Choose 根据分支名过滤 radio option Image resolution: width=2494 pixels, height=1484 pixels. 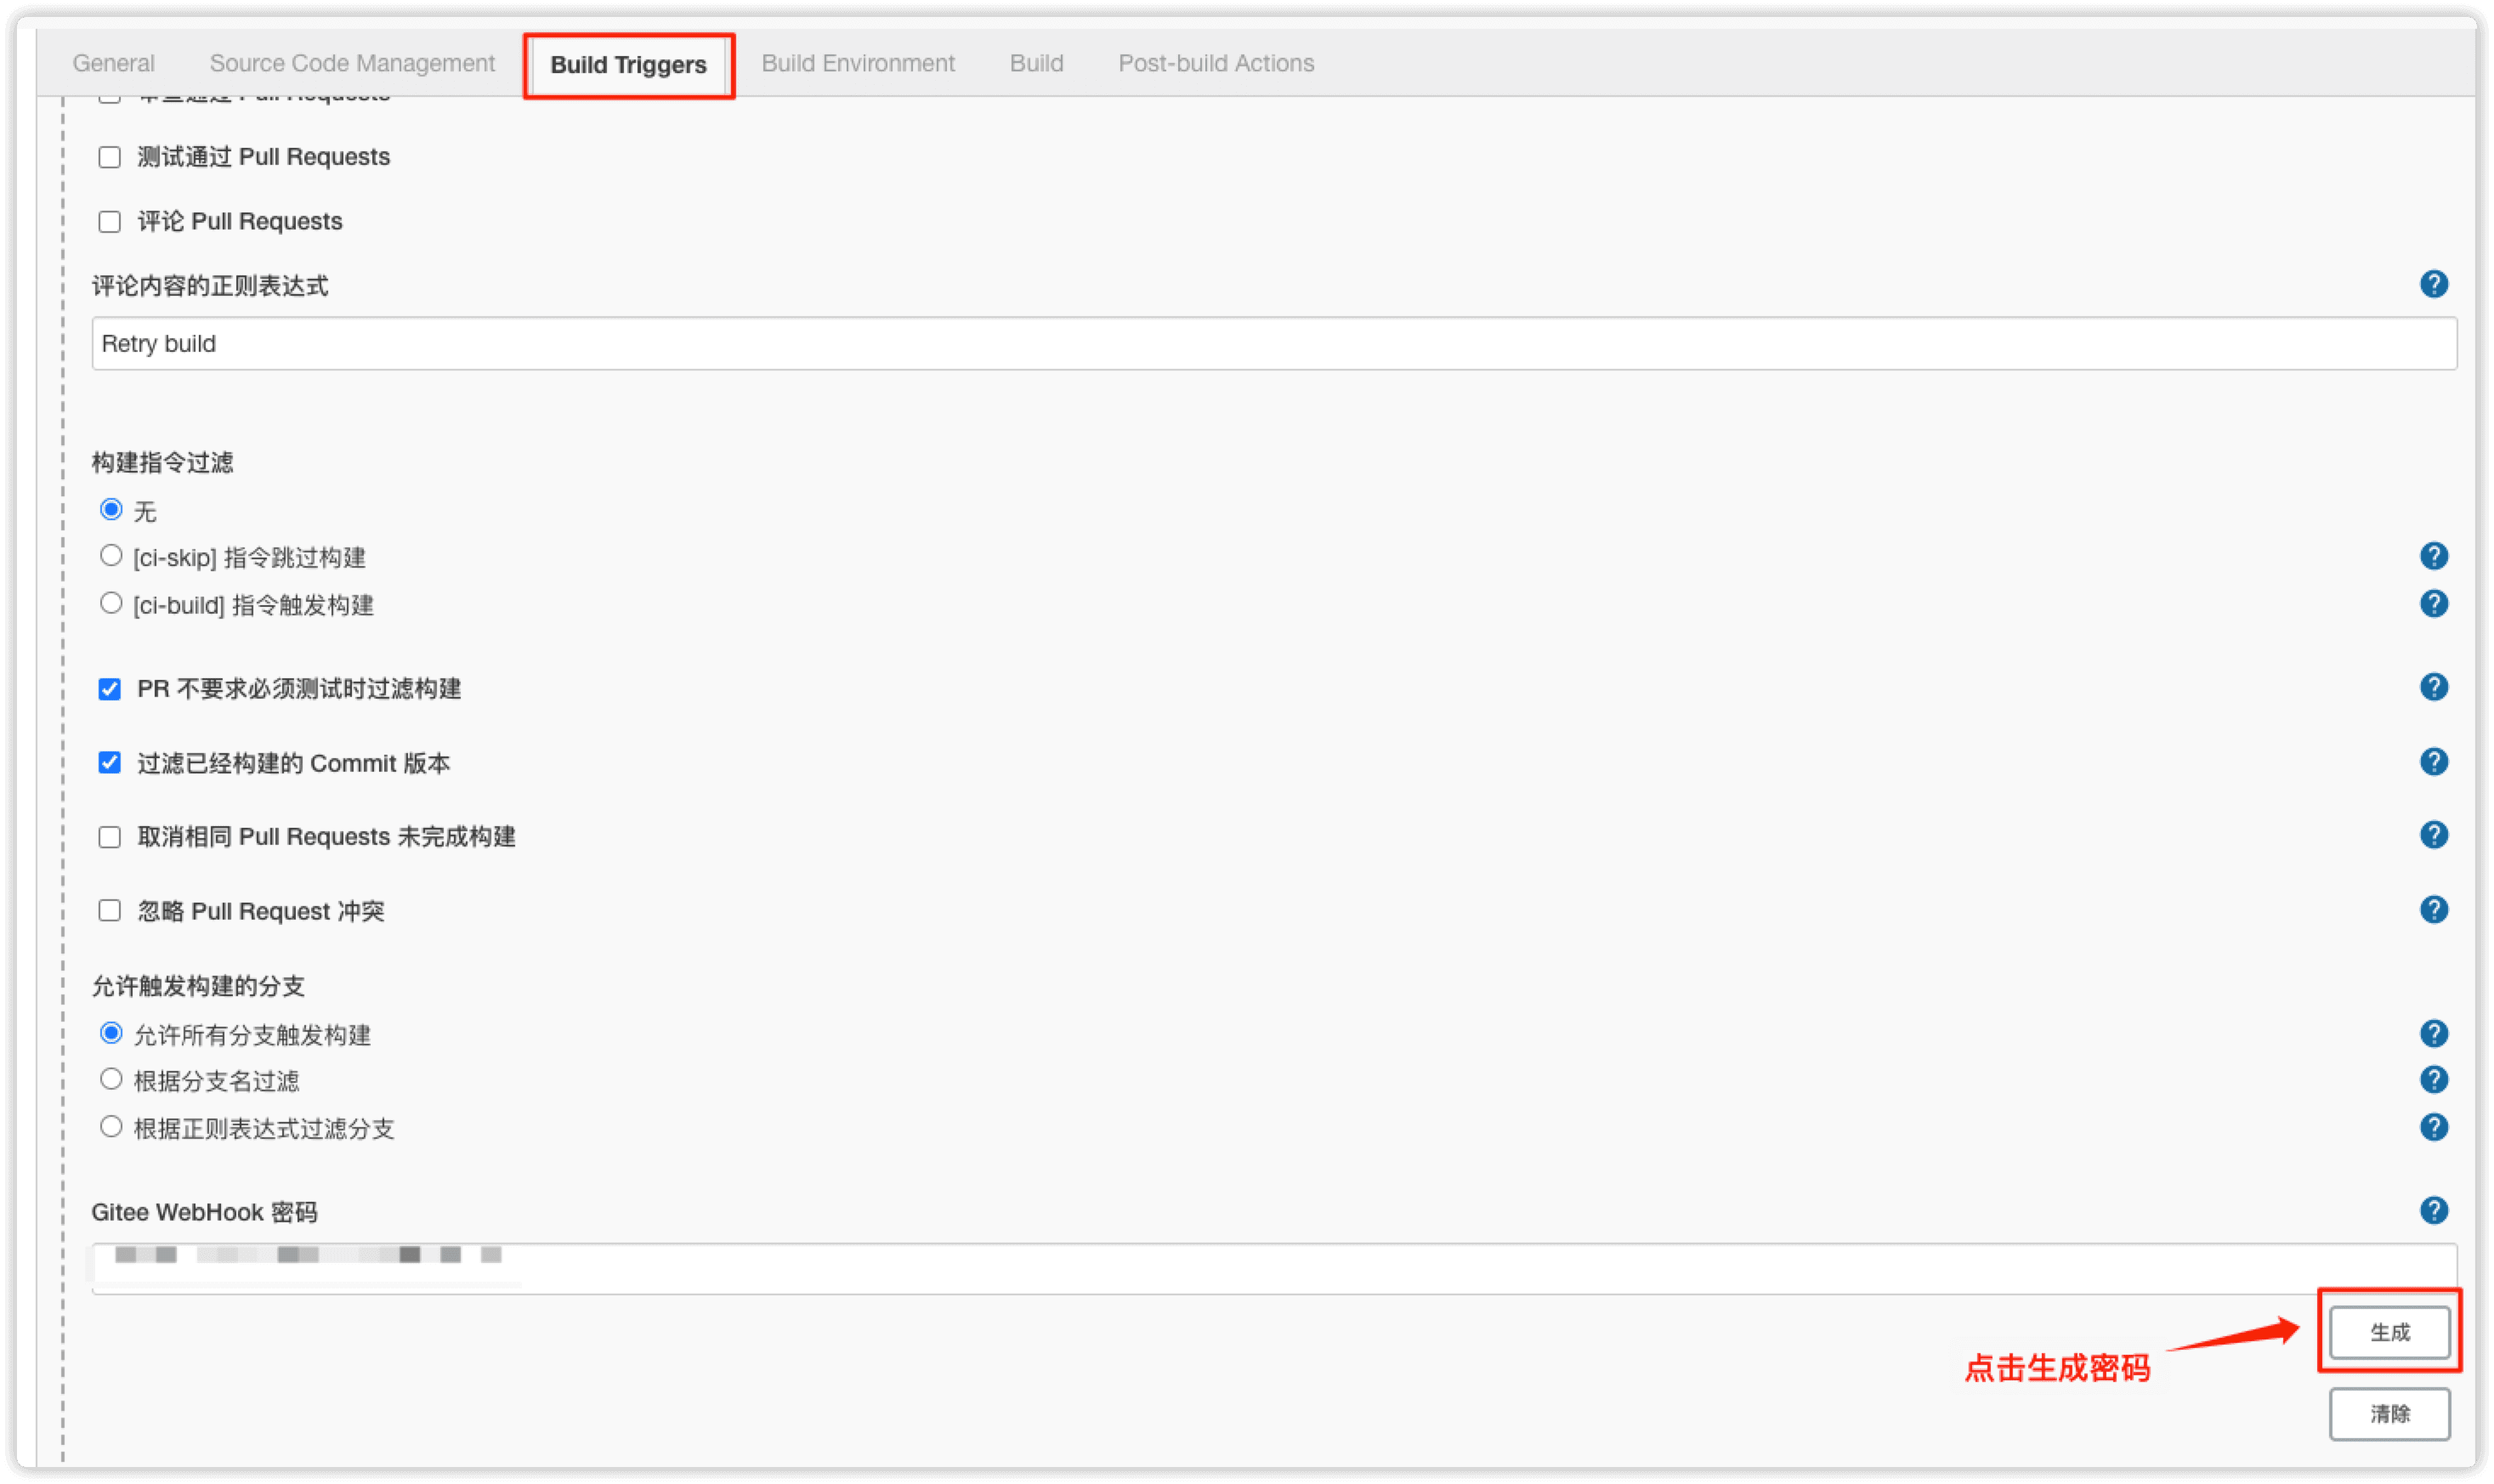point(111,1080)
